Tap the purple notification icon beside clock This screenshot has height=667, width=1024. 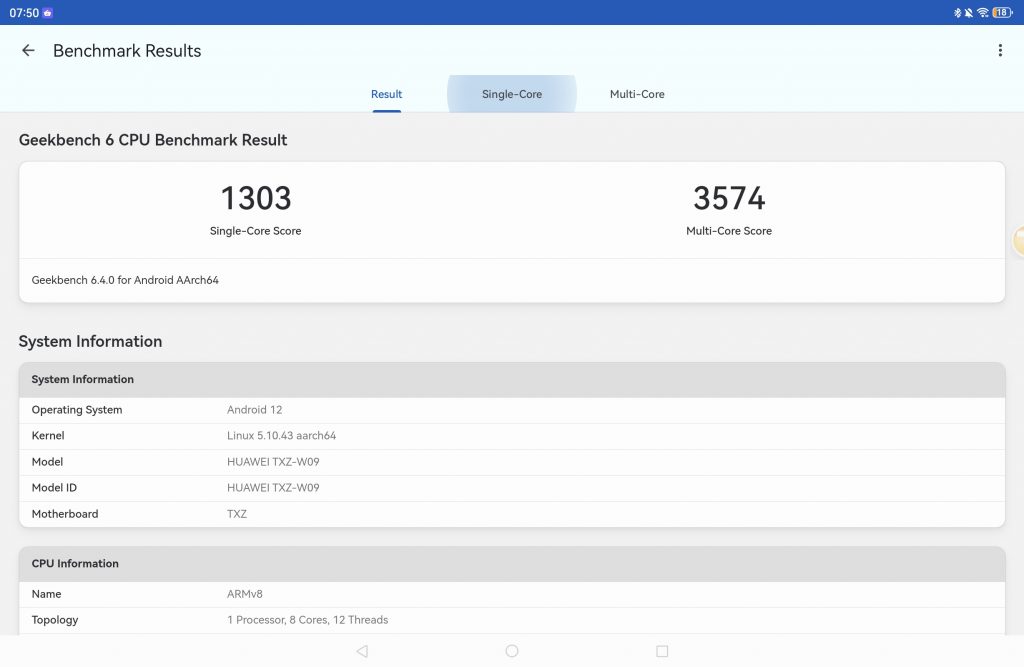[x=48, y=12]
